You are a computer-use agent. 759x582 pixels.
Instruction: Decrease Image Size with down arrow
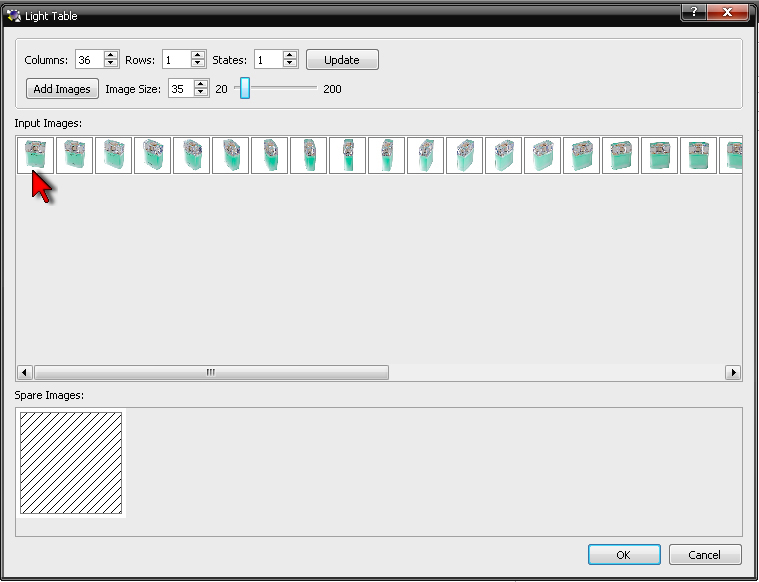(200, 92)
